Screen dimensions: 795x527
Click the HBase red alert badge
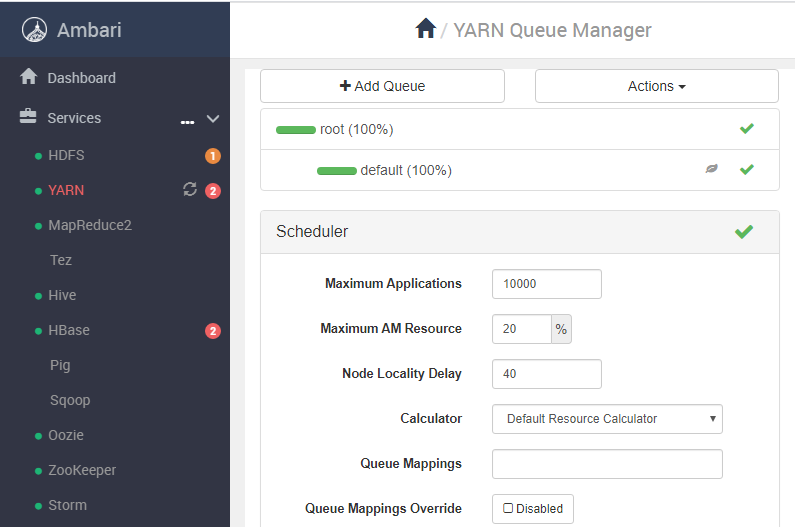click(213, 331)
